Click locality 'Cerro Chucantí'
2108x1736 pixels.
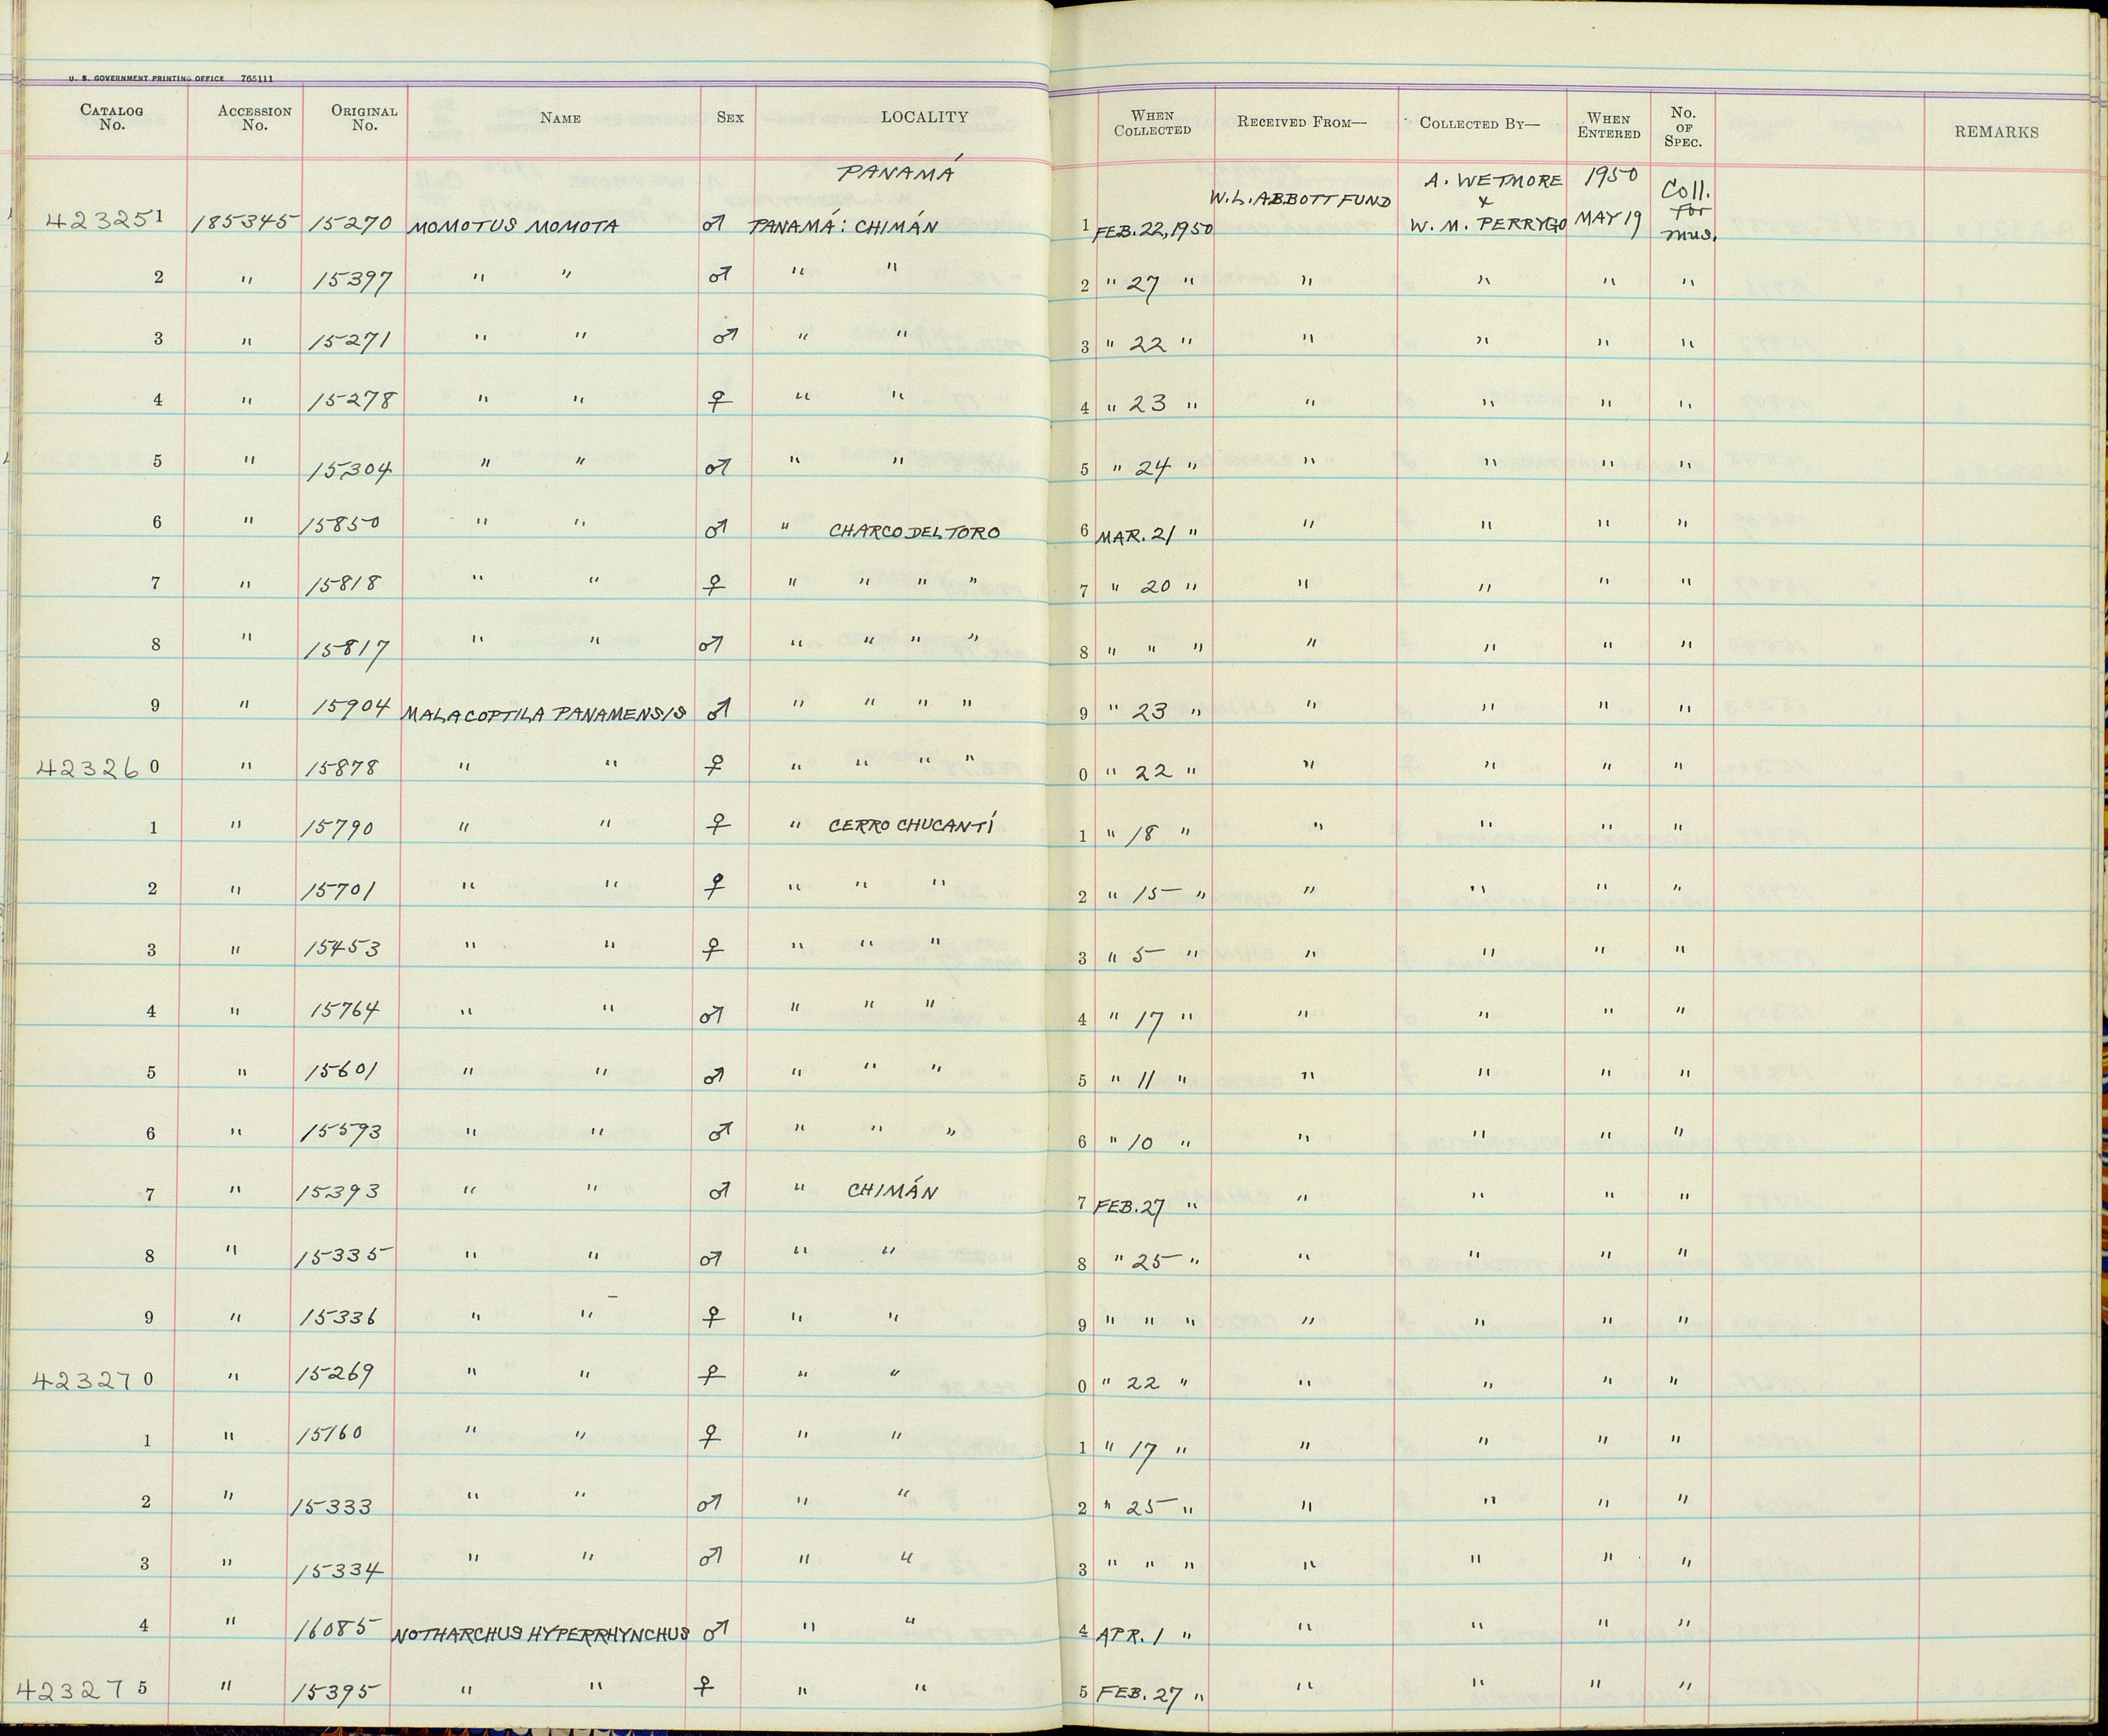click(911, 825)
